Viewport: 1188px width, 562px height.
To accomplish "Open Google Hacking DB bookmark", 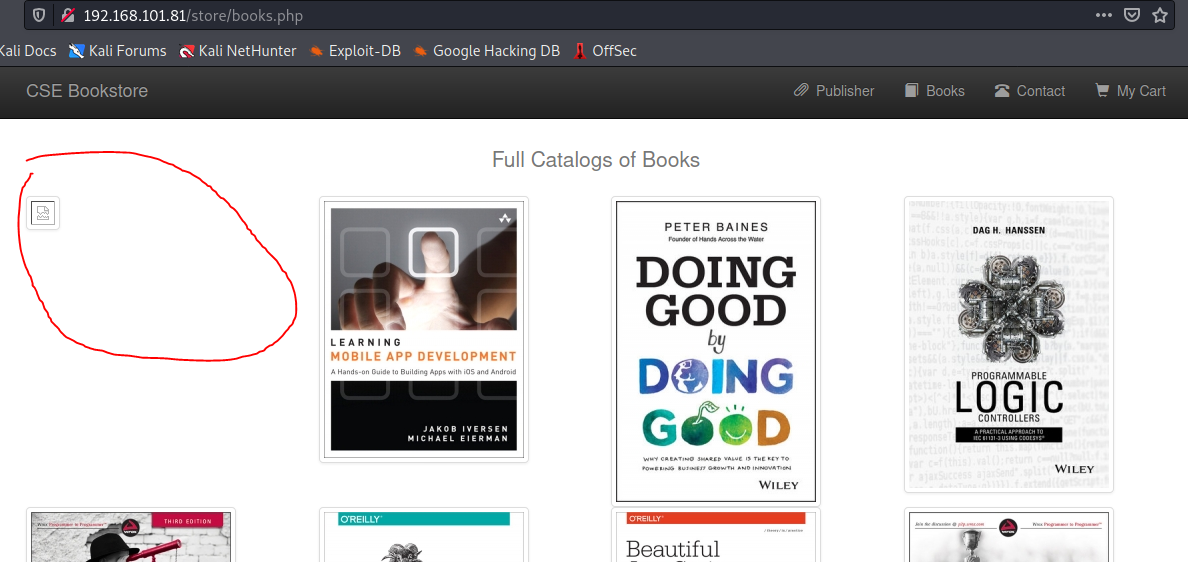I will point(486,50).
